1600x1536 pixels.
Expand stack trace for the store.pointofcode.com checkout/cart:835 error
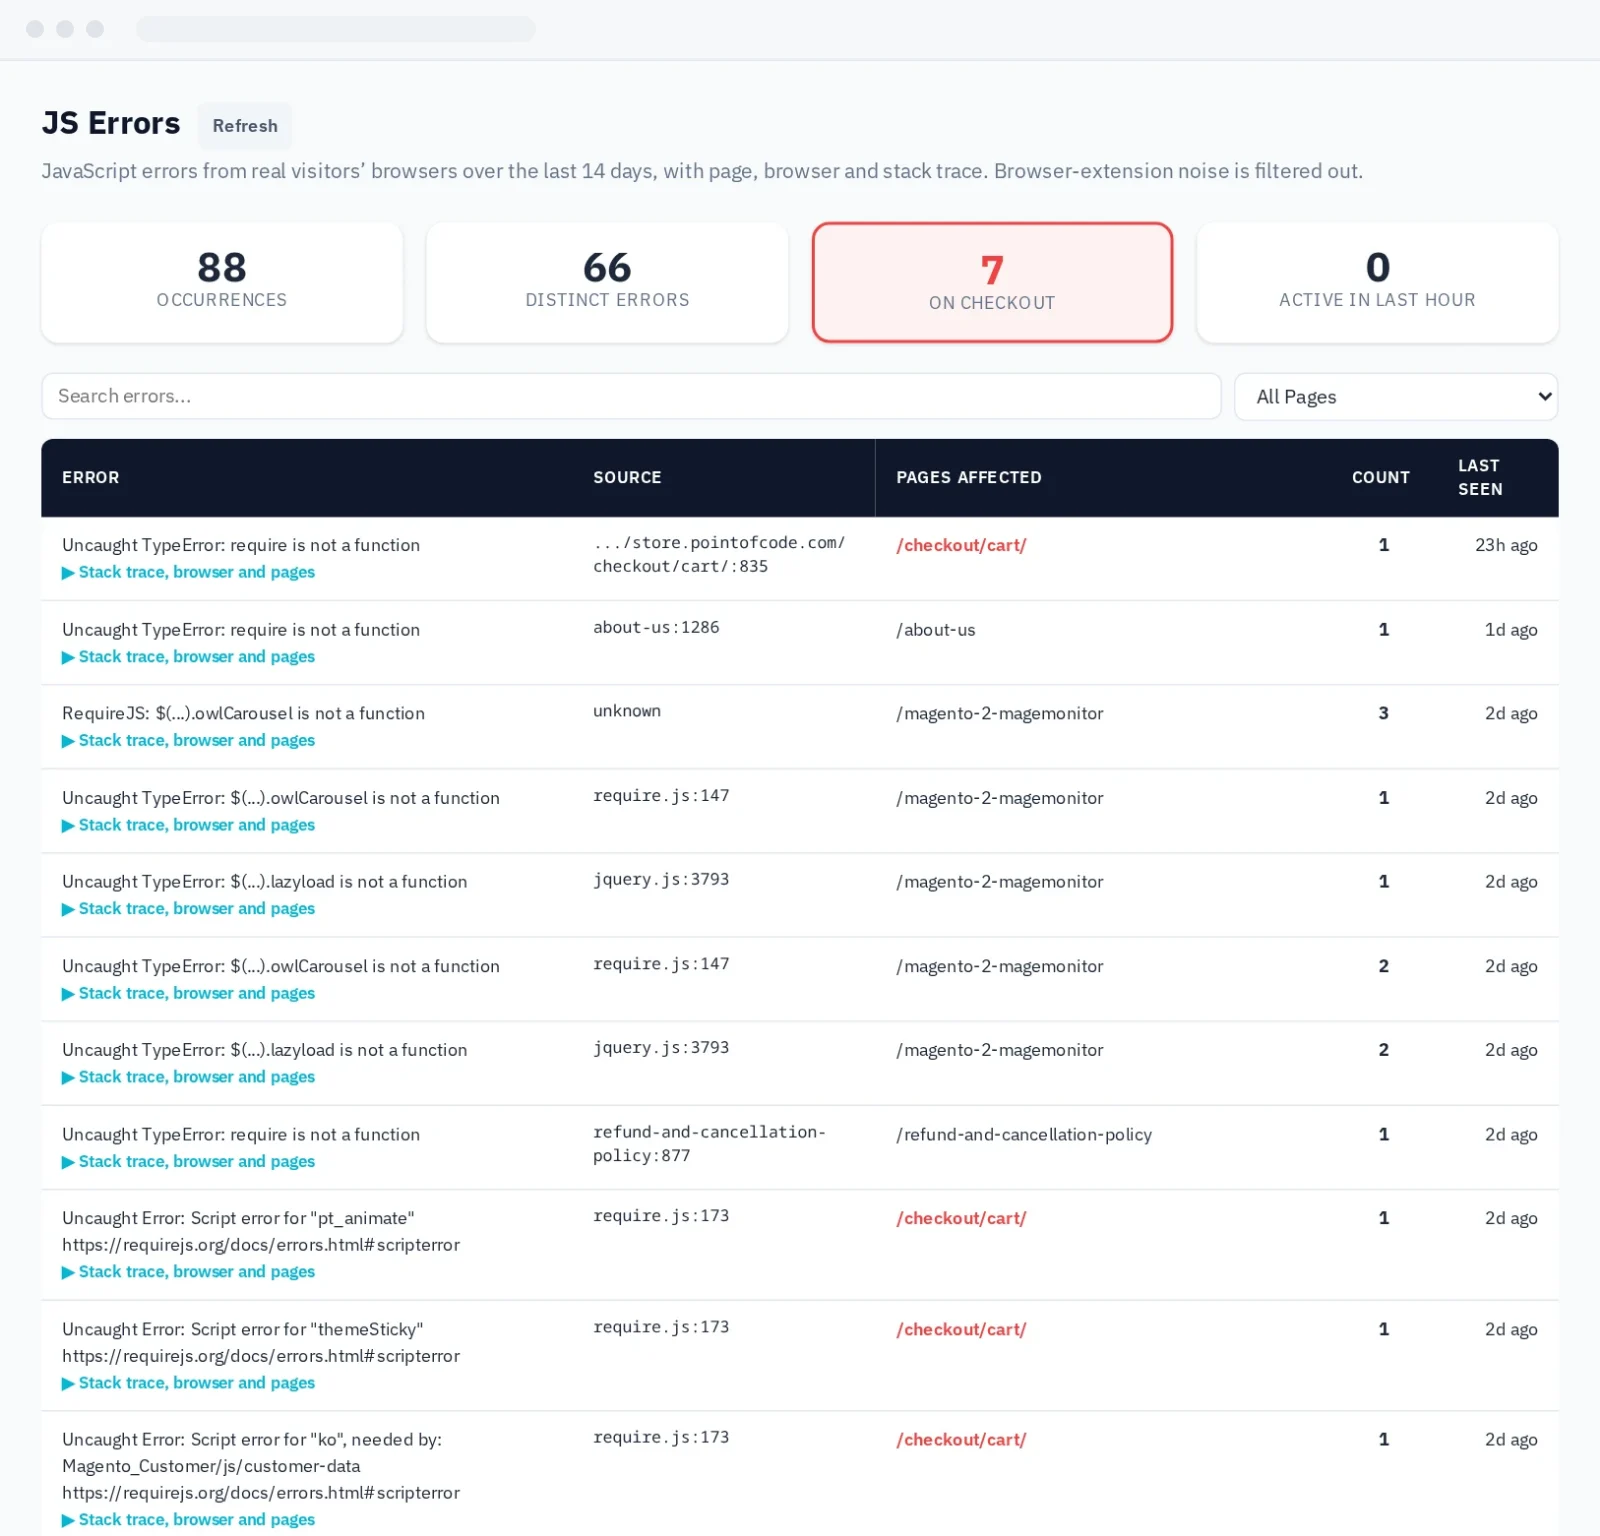(x=188, y=572)
